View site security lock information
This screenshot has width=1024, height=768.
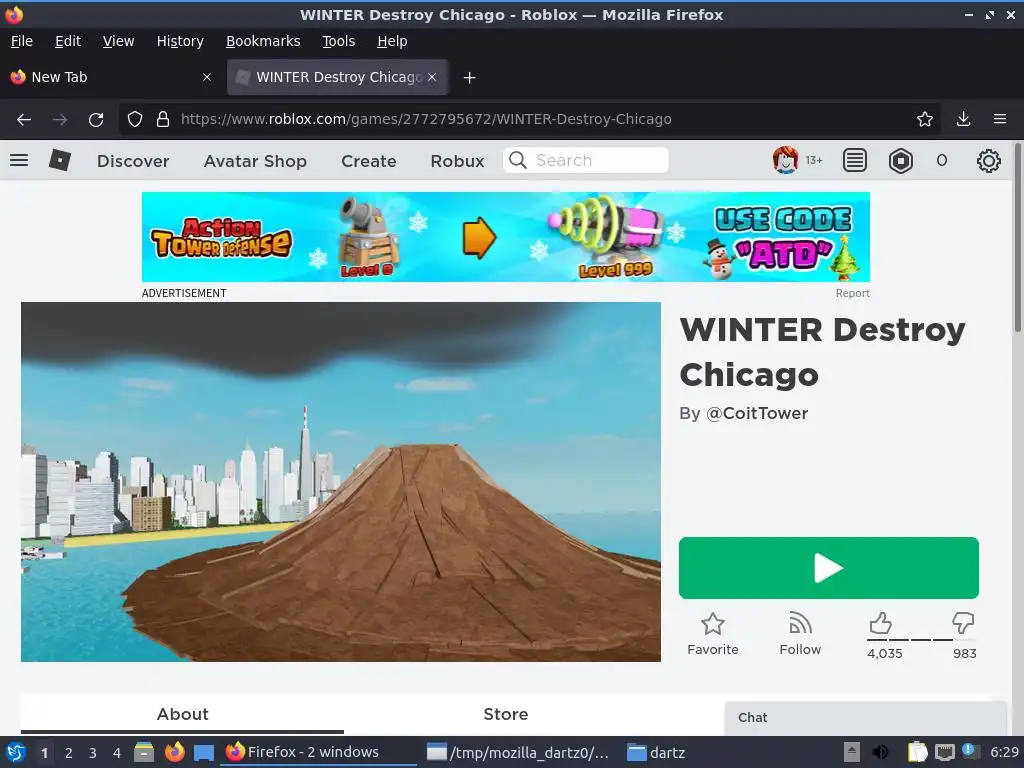point(163,119)
